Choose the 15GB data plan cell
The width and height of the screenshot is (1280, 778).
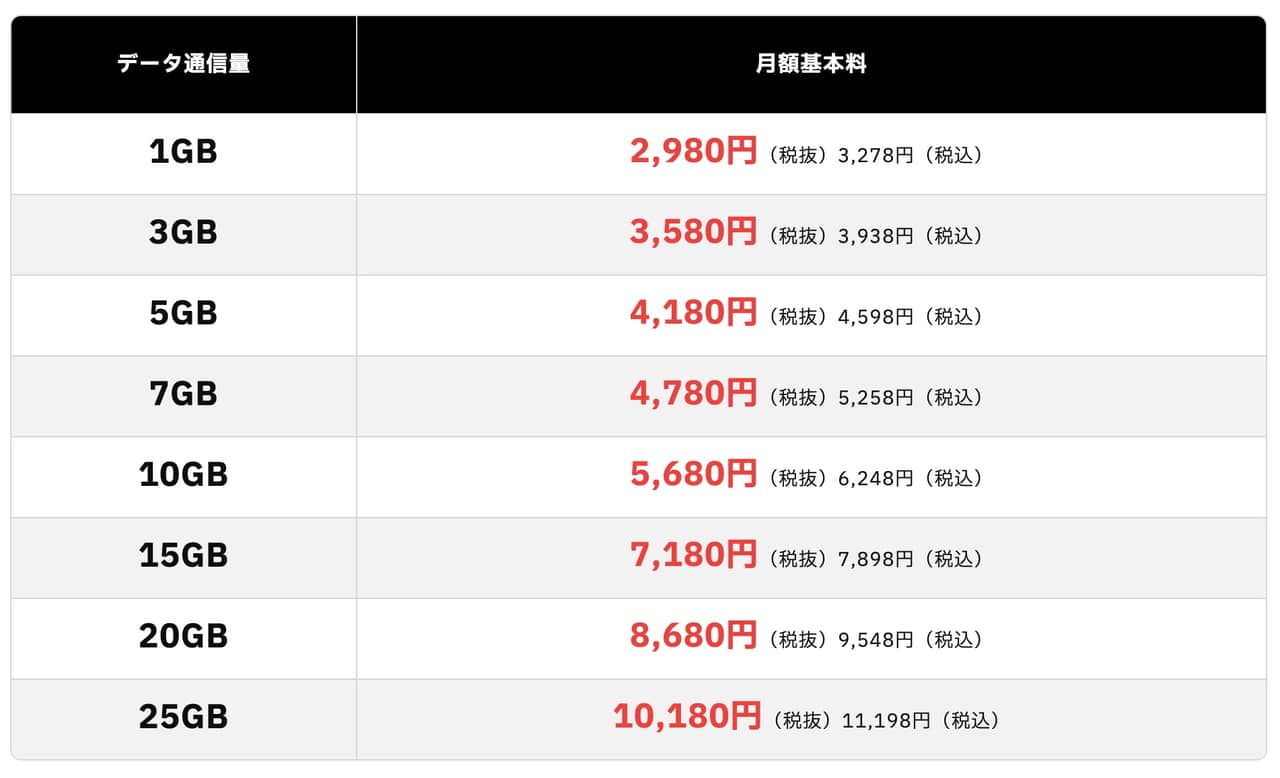coord(183,556)
